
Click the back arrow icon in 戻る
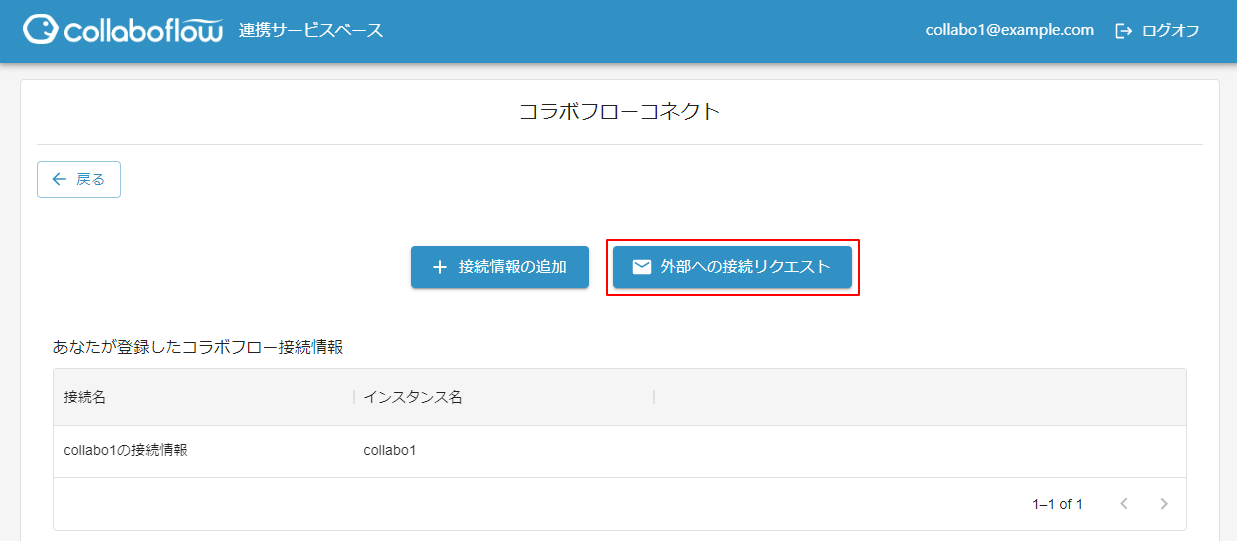pos(59,179)
